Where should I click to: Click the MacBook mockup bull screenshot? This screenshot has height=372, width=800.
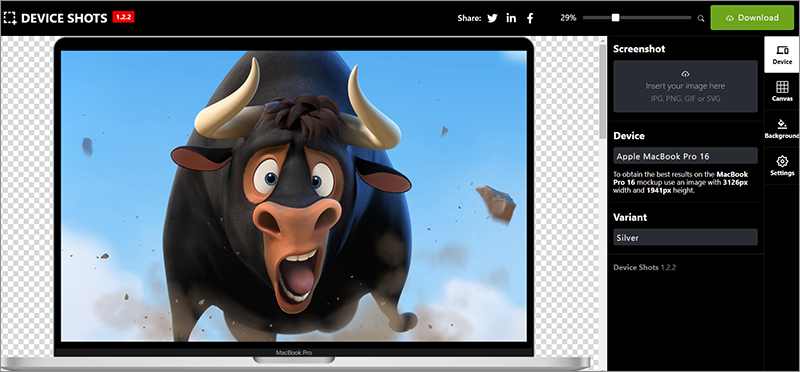[293, 195]
